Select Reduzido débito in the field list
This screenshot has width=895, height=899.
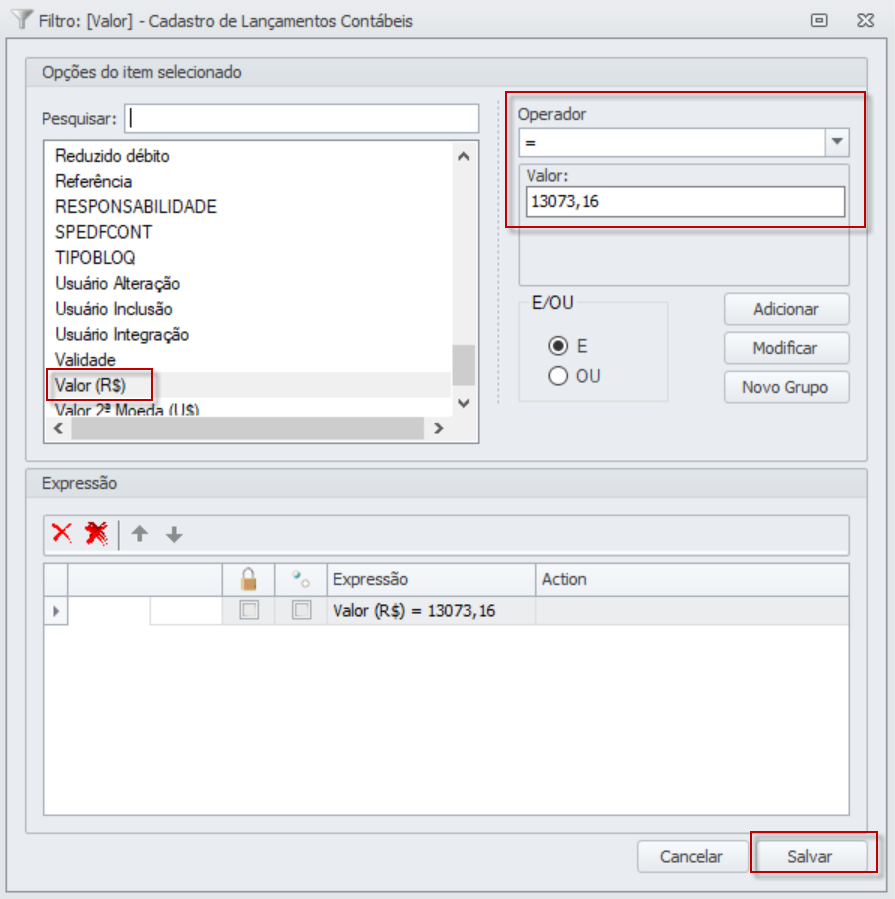112,156
